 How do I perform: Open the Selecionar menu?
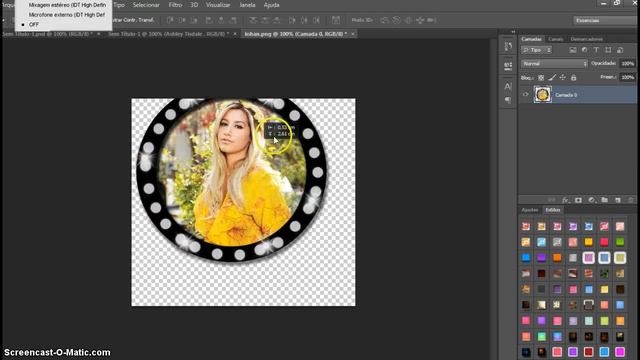coord(146,5)
